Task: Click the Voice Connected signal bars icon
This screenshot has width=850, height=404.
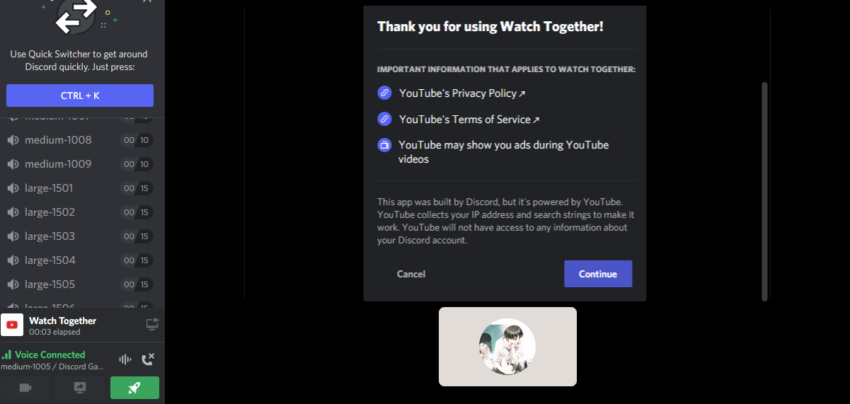Action: pyautogui.click(x=7, y=355)
